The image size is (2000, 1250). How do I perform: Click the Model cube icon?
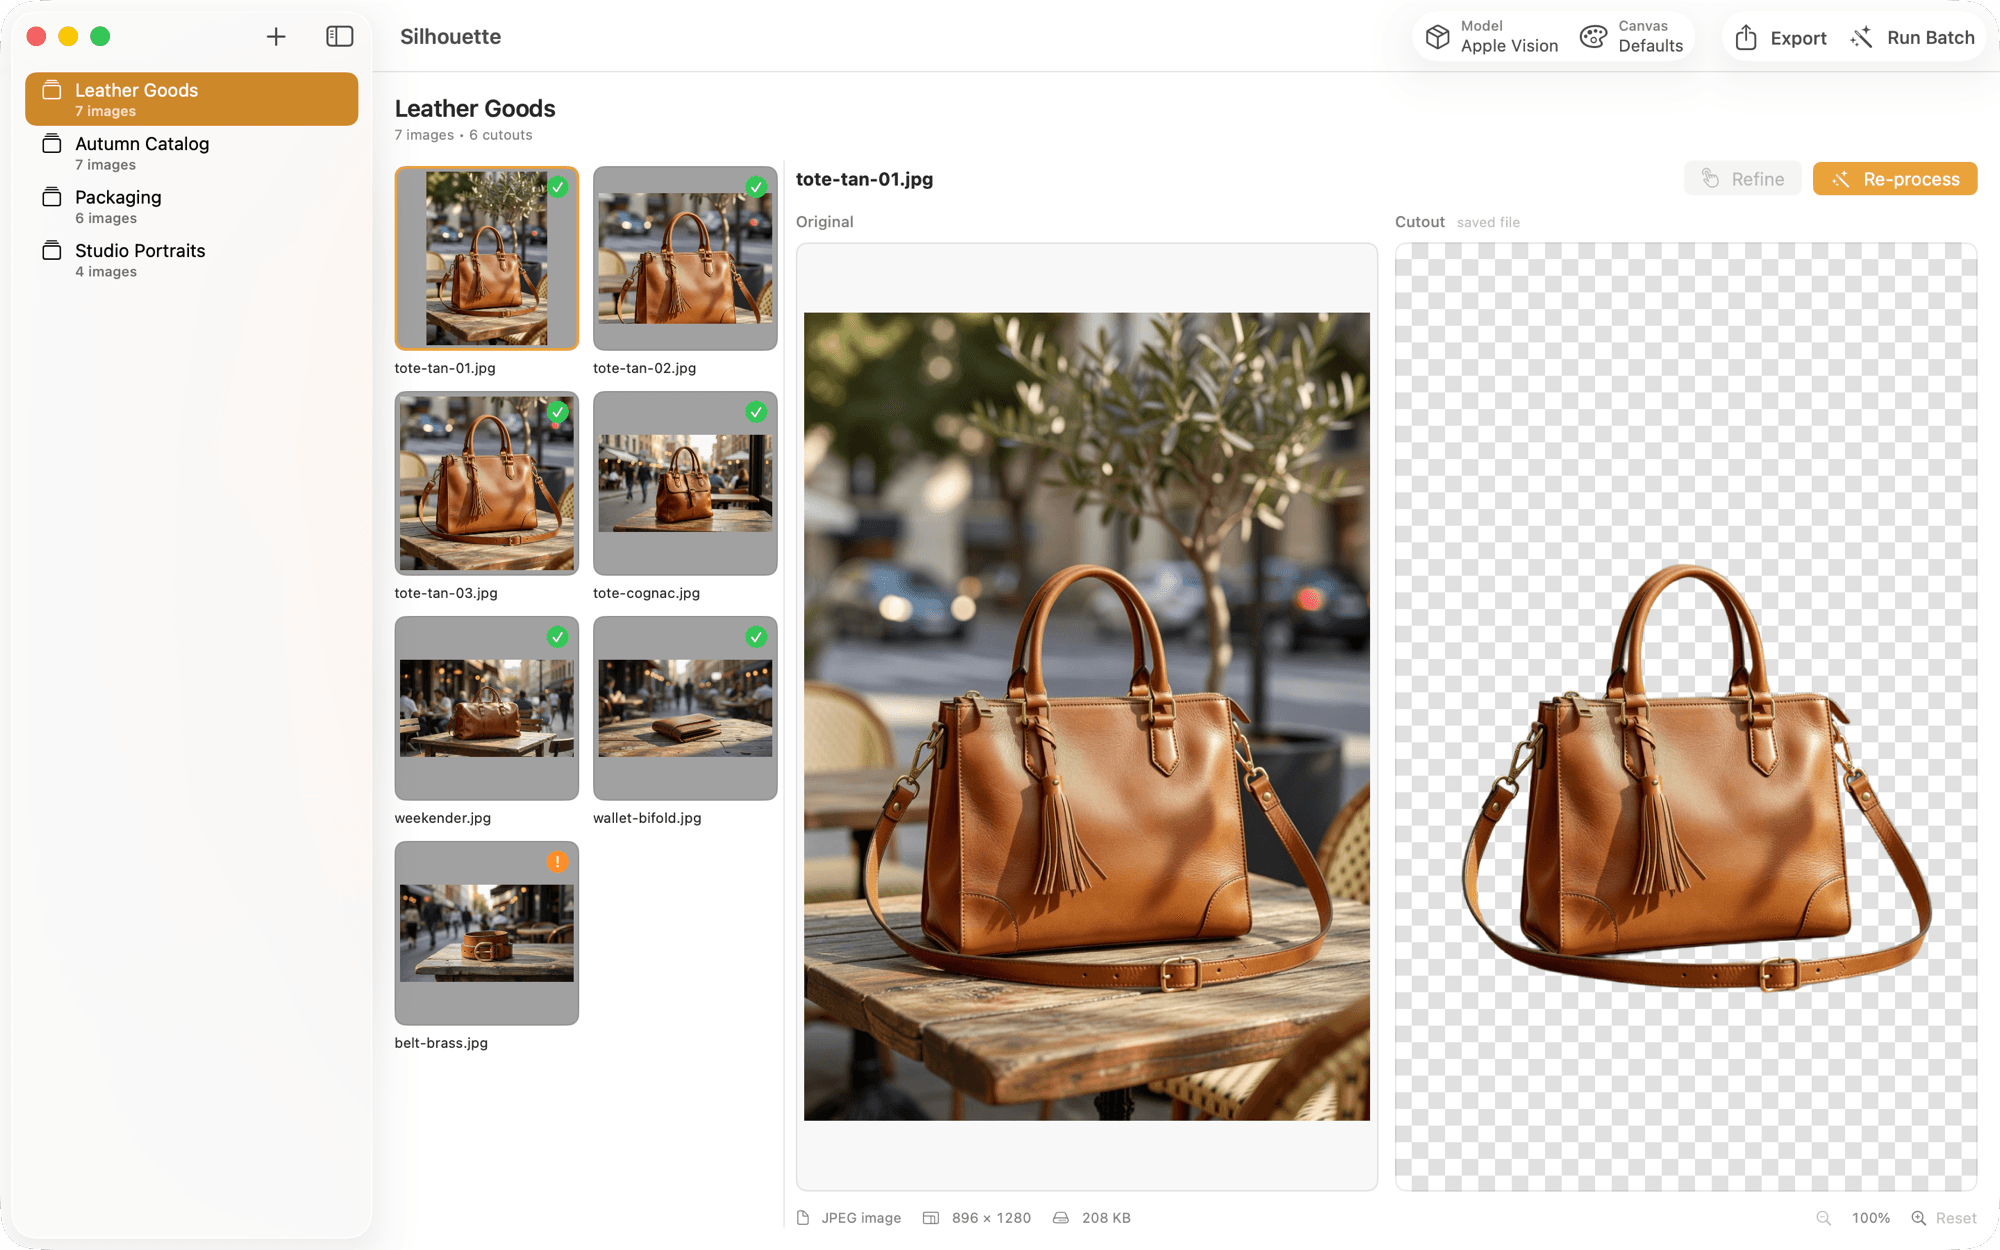(1438, 37)
